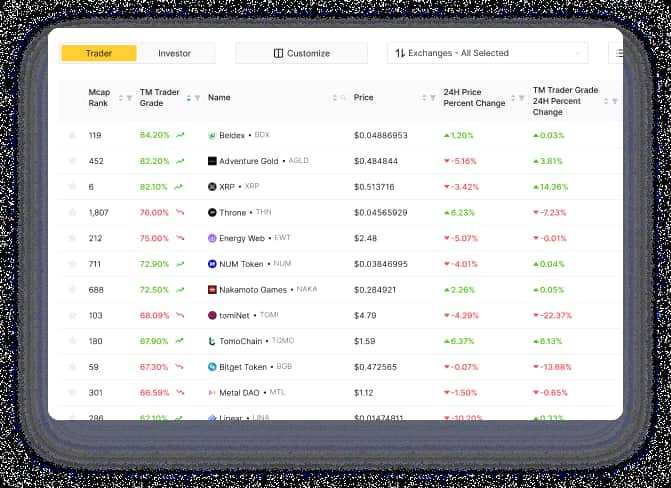Click the 76.00% trader grade for Throne

tap(154, 212)
